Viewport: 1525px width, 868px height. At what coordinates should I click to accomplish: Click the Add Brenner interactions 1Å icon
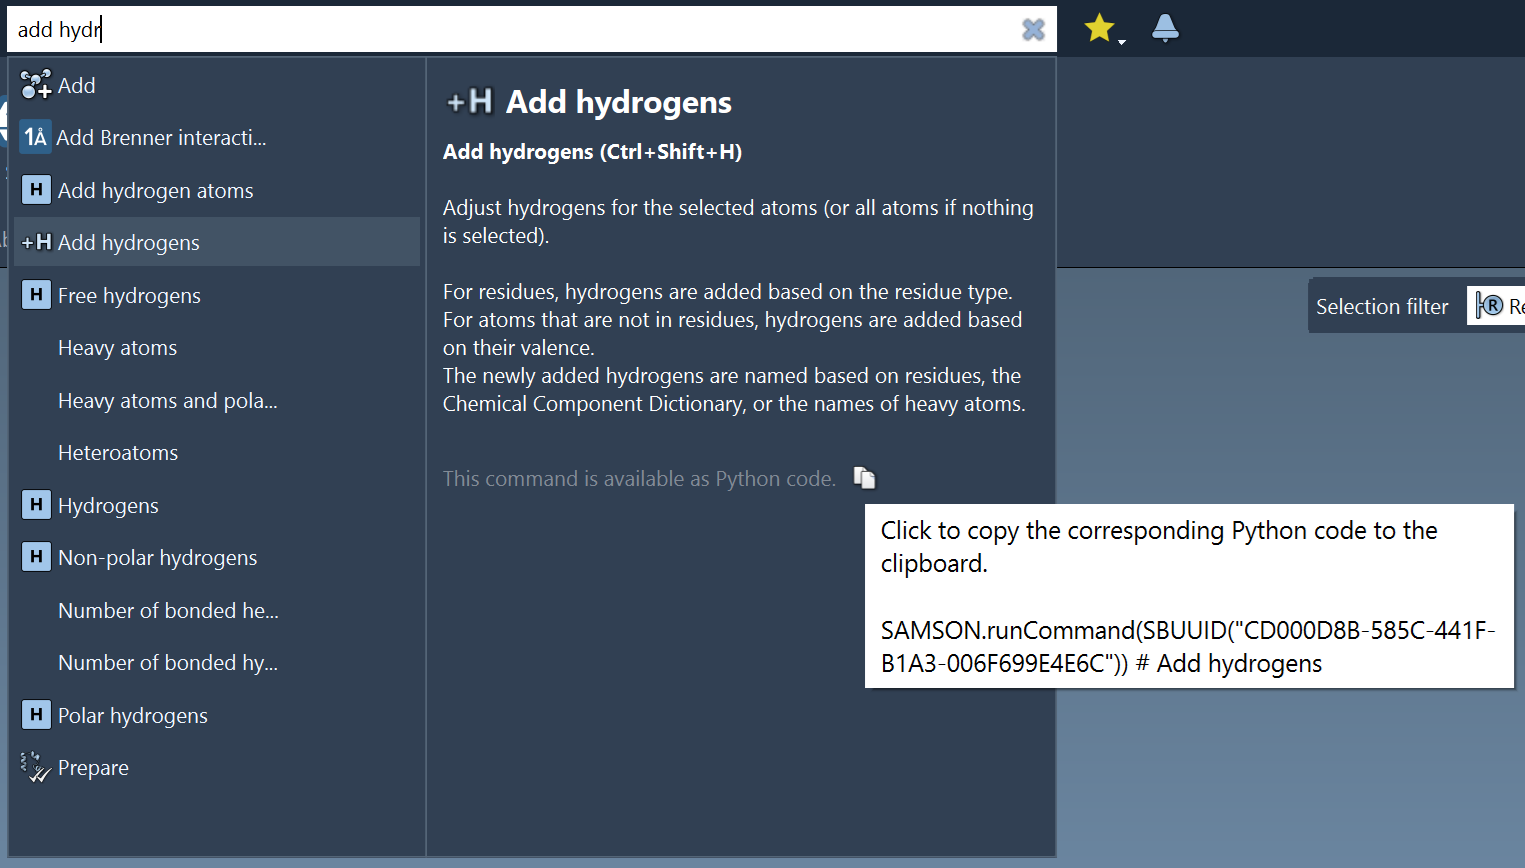36,137
